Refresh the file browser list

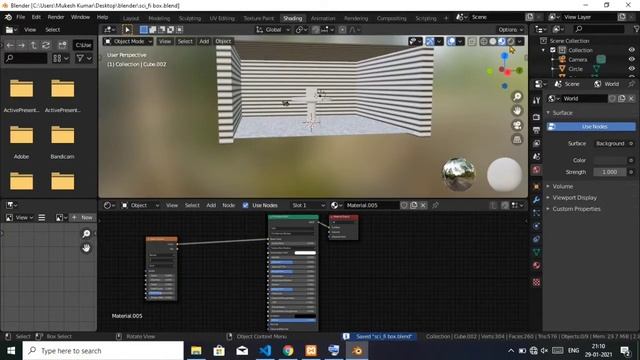pyautogui.click(x=46, y=45)
